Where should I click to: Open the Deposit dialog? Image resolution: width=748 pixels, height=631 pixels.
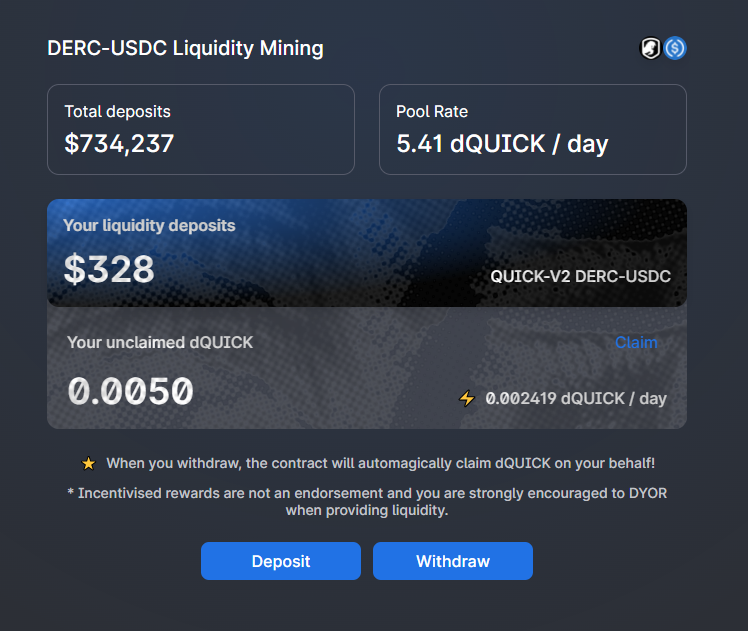[x=280, y=561]
